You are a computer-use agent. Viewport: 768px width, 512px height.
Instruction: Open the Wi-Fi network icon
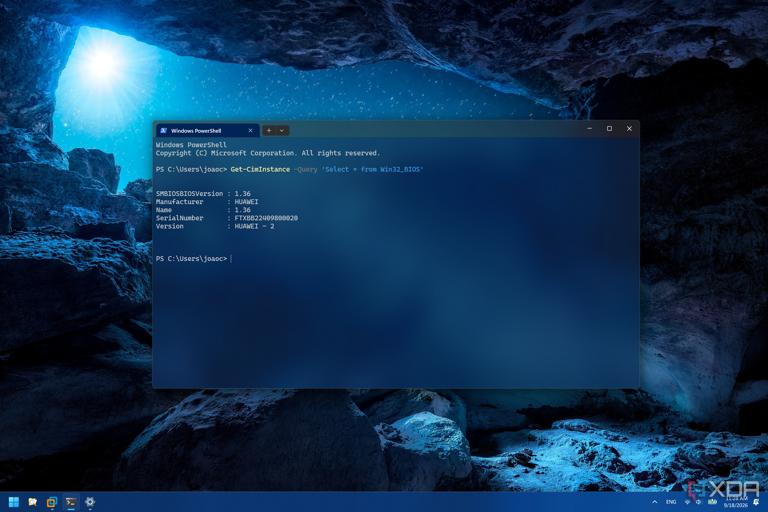687,502
